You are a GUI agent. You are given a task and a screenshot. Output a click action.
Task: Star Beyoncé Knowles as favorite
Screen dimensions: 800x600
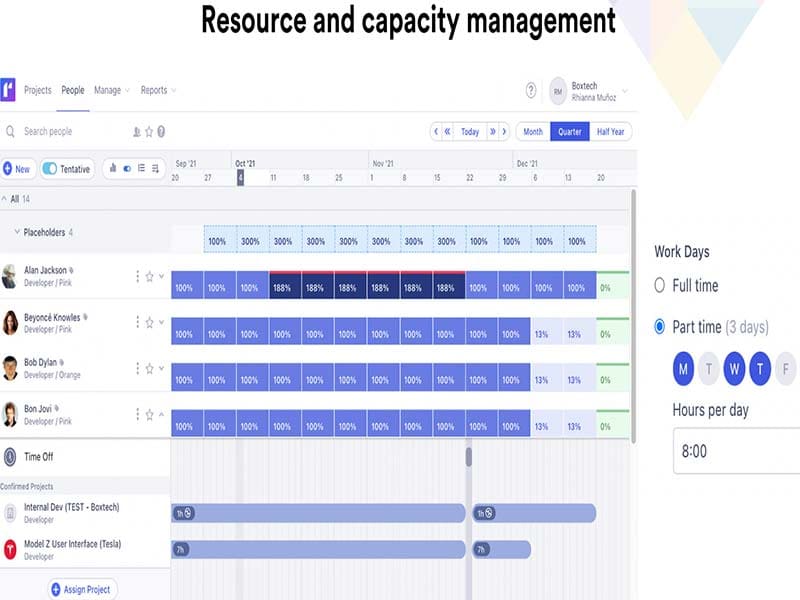click(149, 322)
